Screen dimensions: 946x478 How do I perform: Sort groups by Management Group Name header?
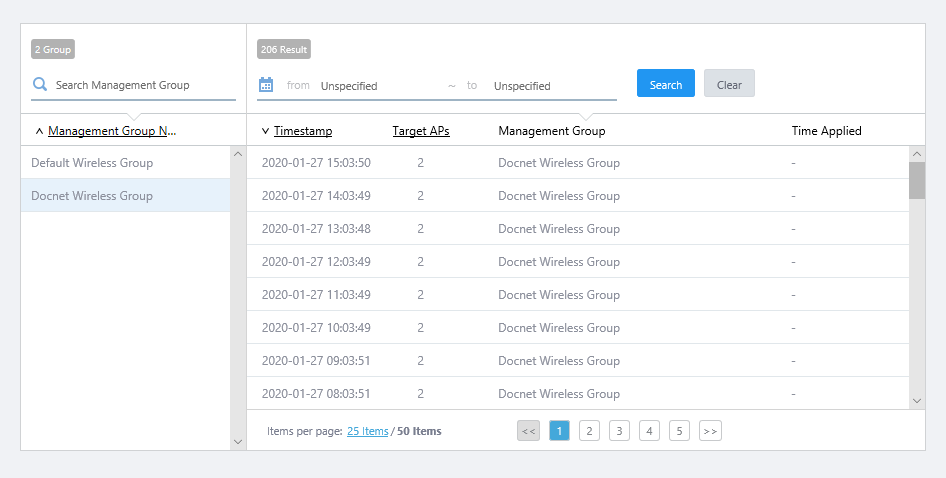[x=112, y=131]
